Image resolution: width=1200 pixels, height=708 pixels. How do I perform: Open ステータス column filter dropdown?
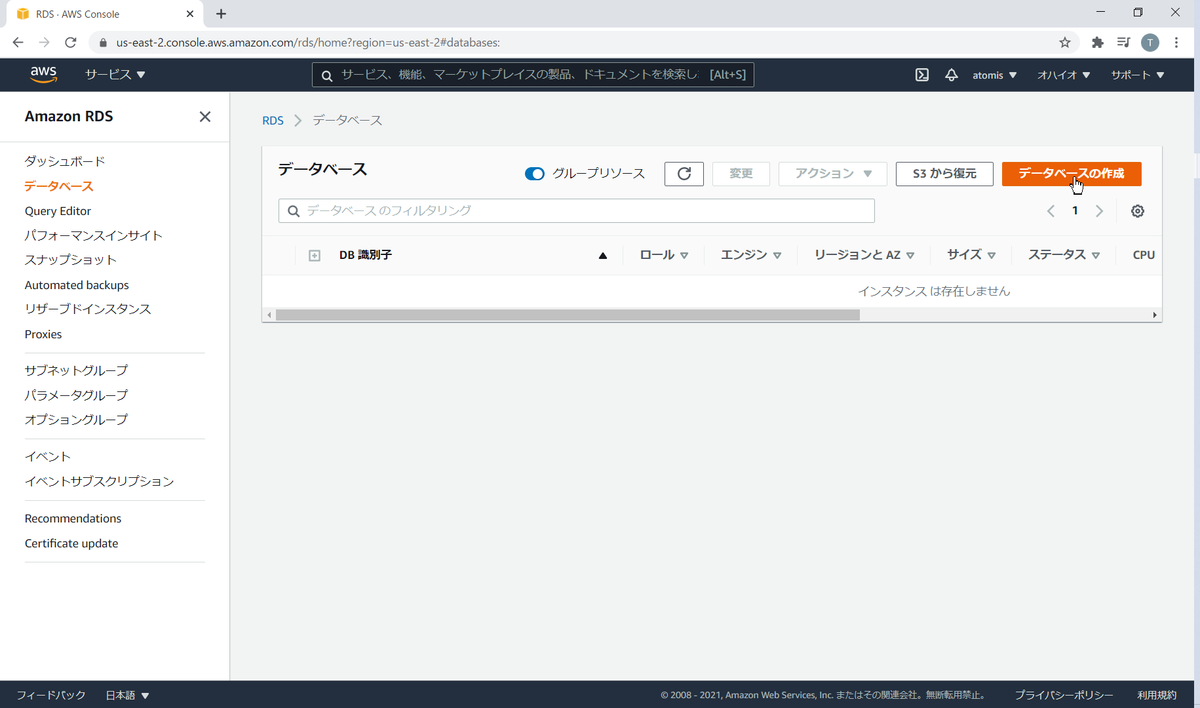(1096, 256)
